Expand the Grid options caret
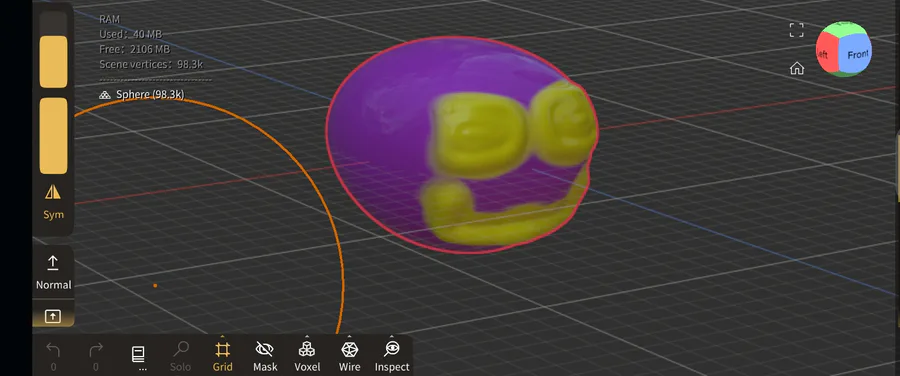 point(223,337)
